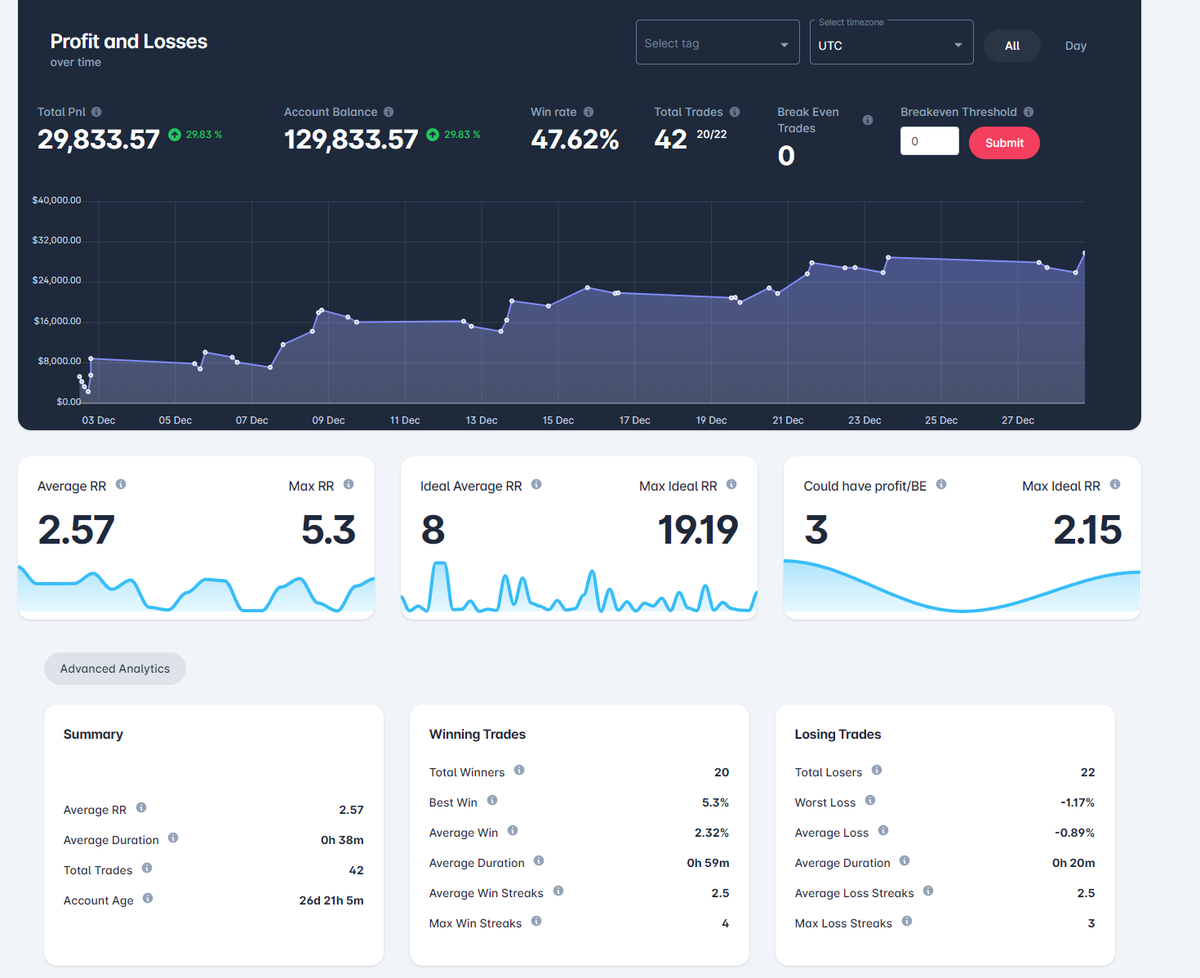The image size is (1200, 978).
Task: Switch chart view to Day
Action: click(1075, 46)
